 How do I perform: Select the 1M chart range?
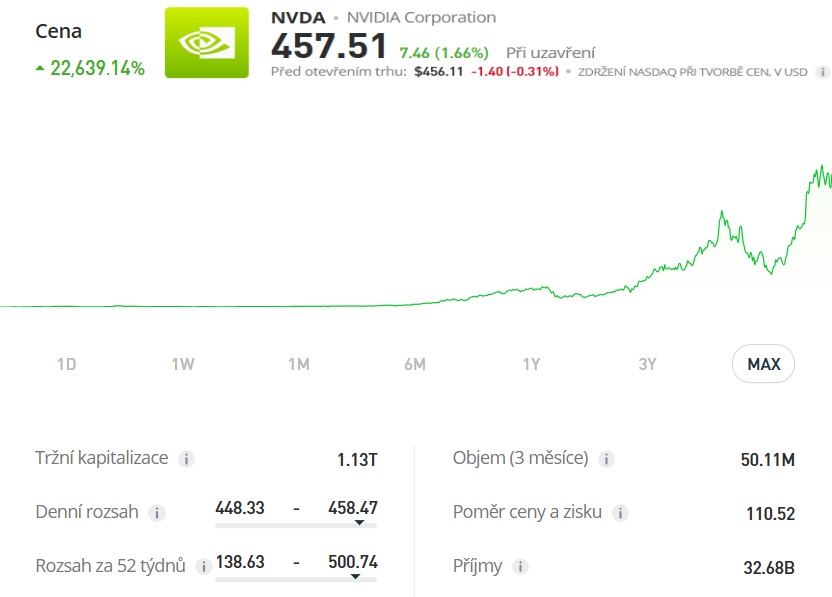(x=299, y=364)
